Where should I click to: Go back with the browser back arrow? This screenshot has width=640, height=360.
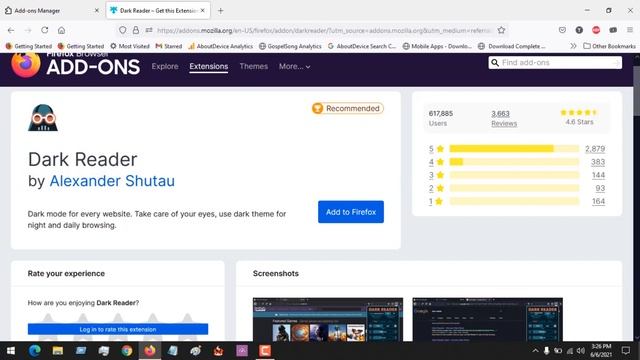pos(11,30)
